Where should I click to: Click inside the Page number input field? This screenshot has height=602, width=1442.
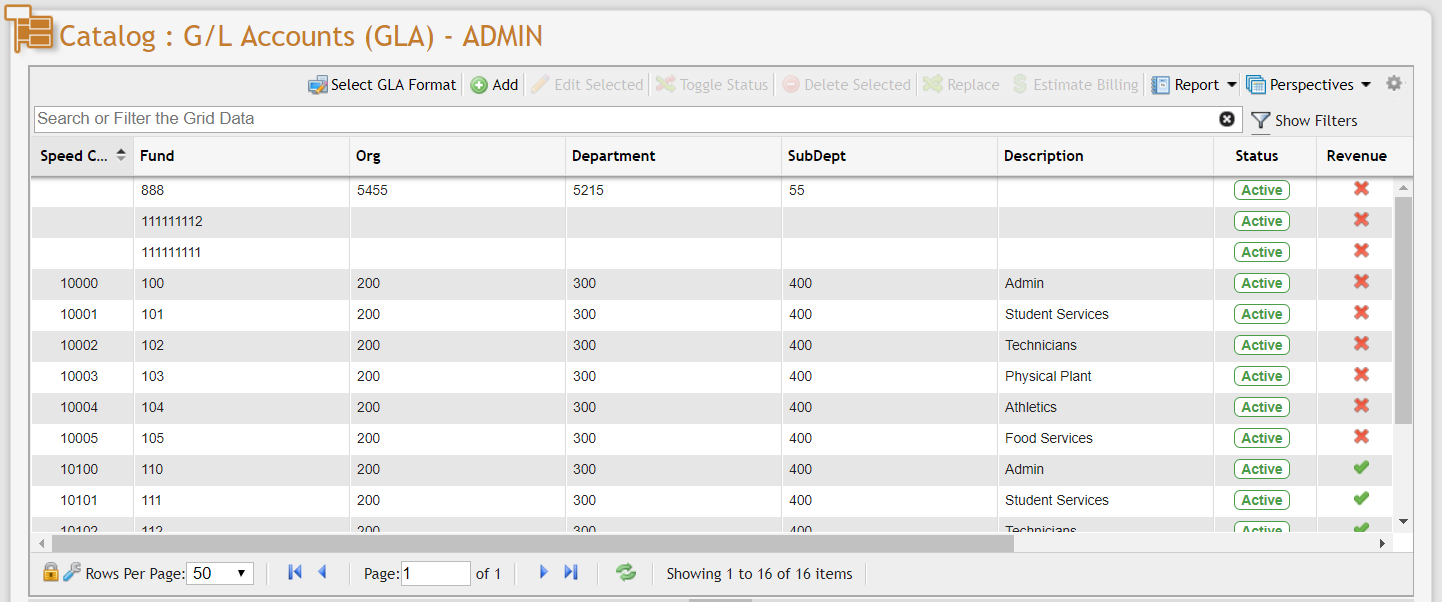pyautogui.click(x=435, y=572)
